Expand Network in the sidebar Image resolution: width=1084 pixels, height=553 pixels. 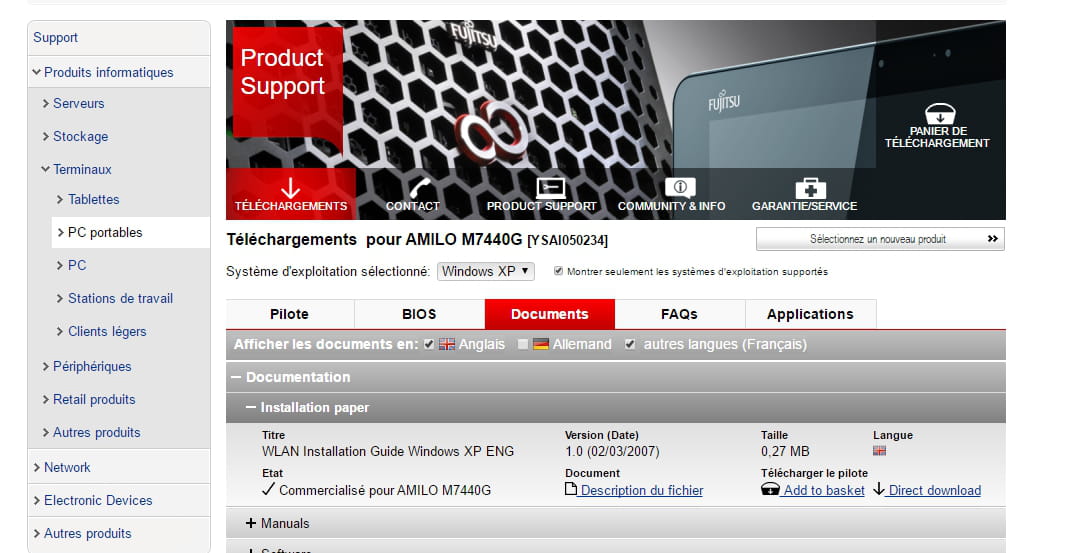click(x=36, y=467)
